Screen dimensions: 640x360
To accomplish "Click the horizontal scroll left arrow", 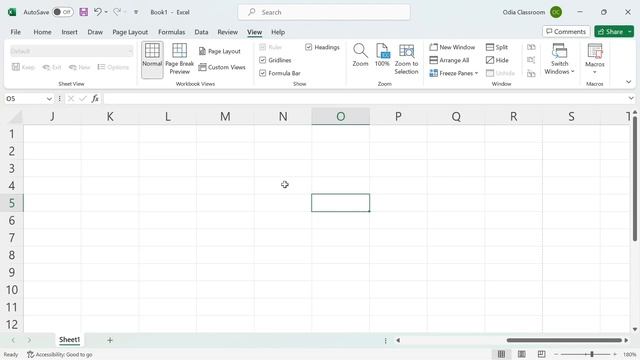I will point(398,340).
